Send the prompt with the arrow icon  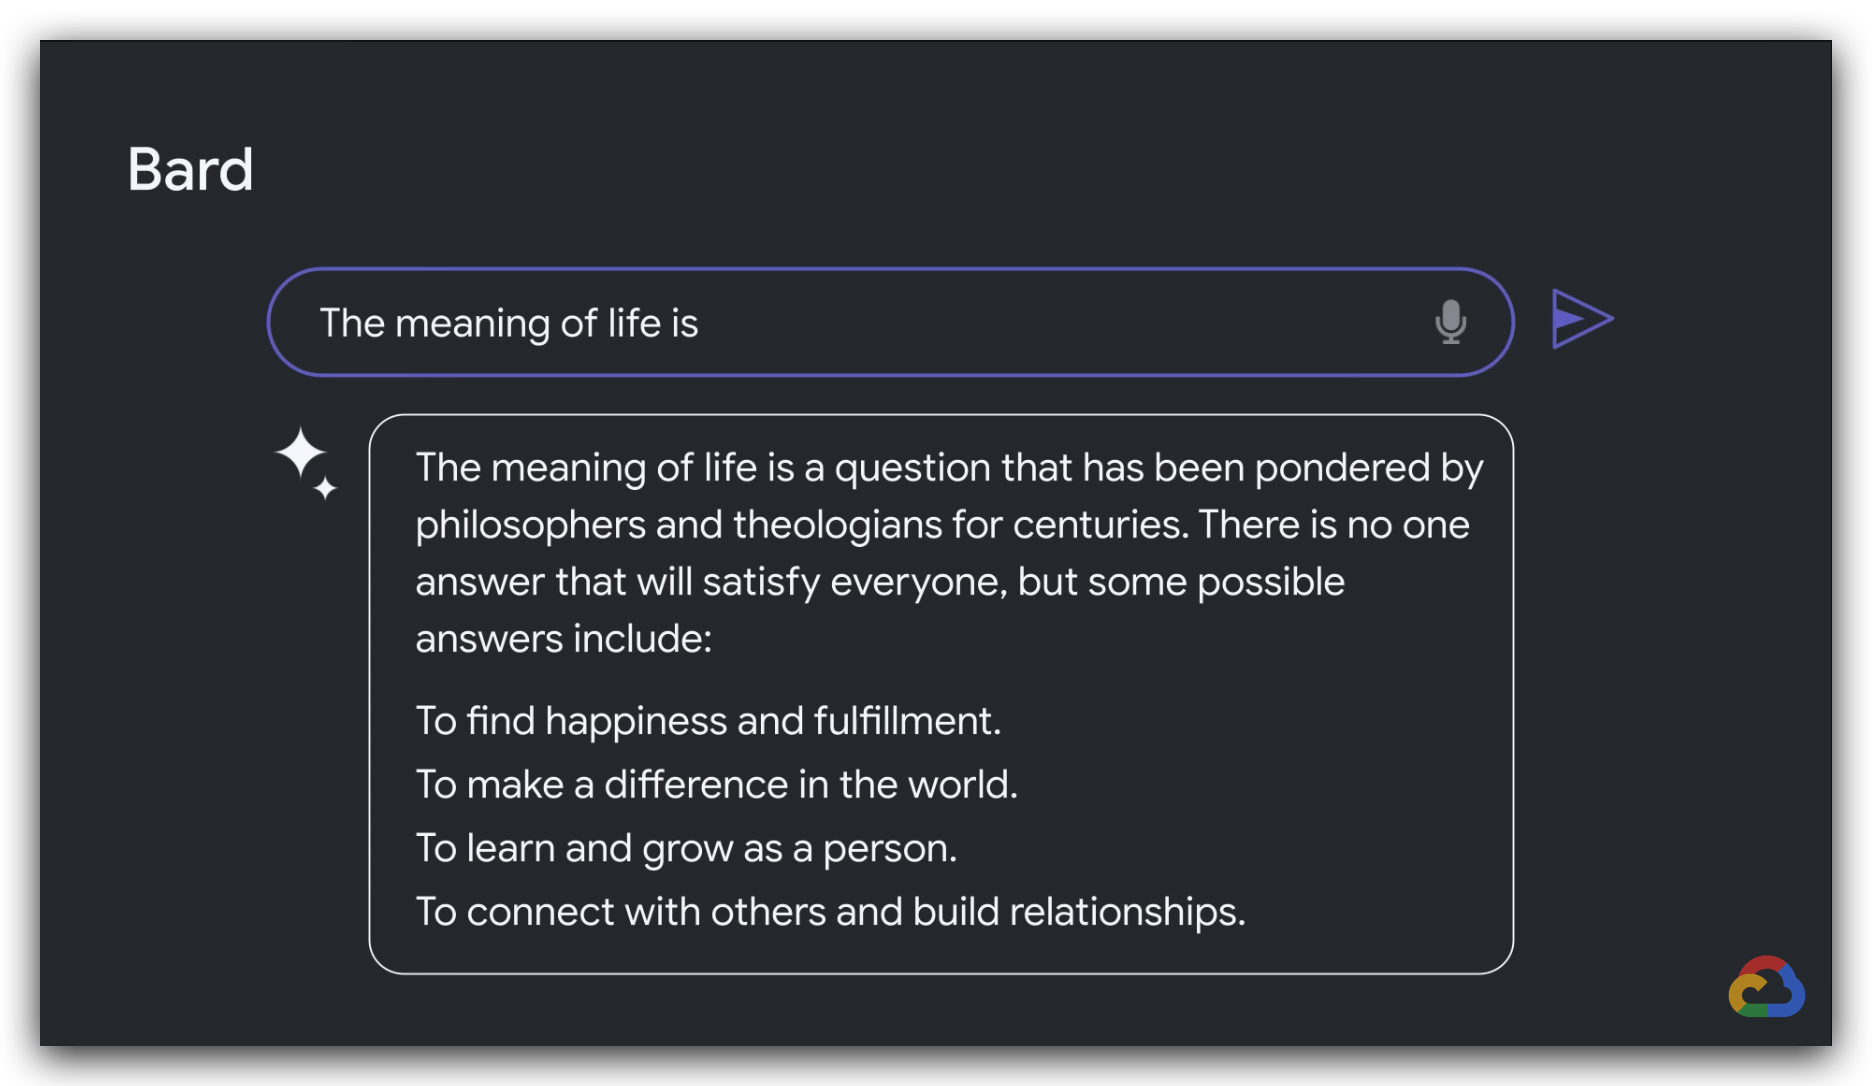coord(1582,319)
